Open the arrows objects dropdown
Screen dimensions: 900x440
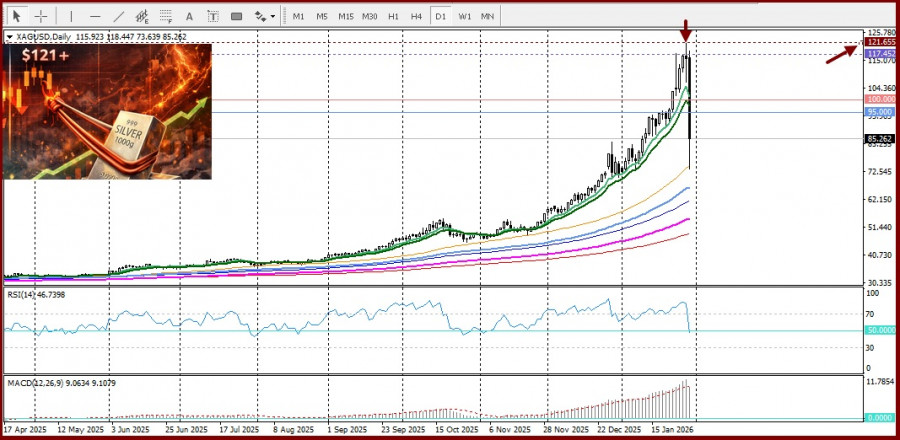tap(264, 17)
